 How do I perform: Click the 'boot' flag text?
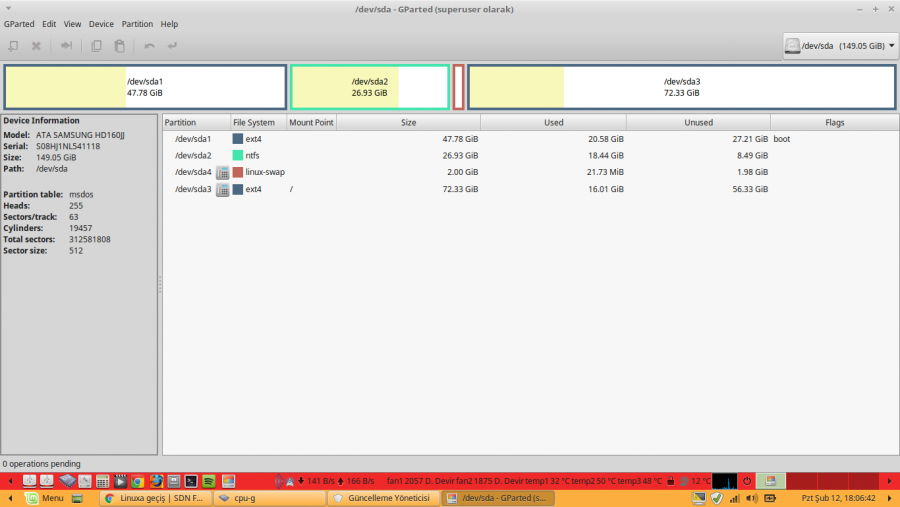pos(782,139)
